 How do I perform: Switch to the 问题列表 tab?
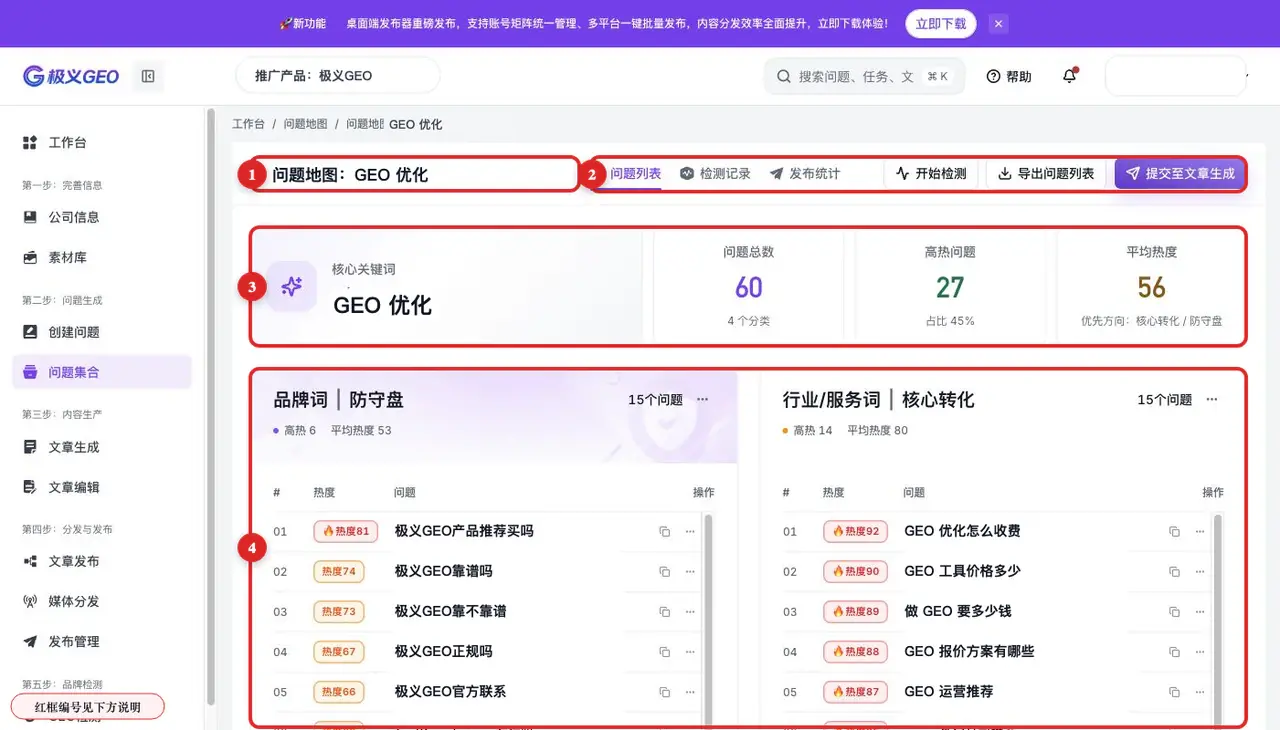coord(636,173)
